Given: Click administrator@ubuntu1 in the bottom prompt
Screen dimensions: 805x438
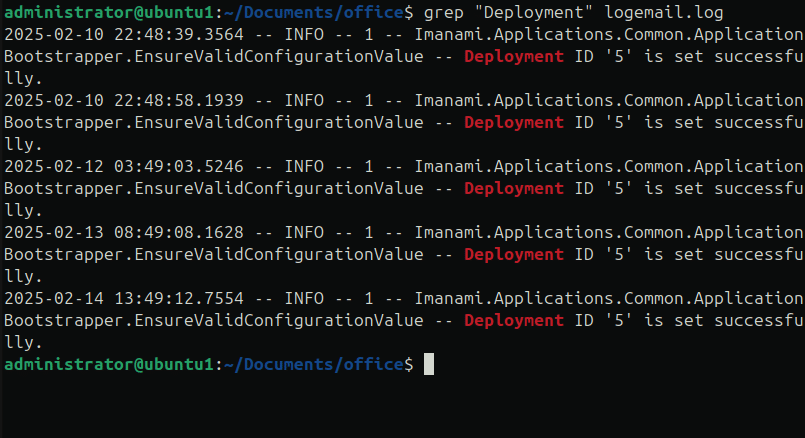Looking at the screenshot, I should point(109,364).
